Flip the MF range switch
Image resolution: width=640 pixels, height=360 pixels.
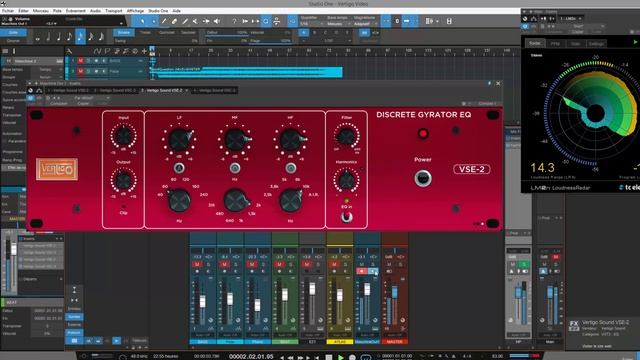click(x=235, y=168)
